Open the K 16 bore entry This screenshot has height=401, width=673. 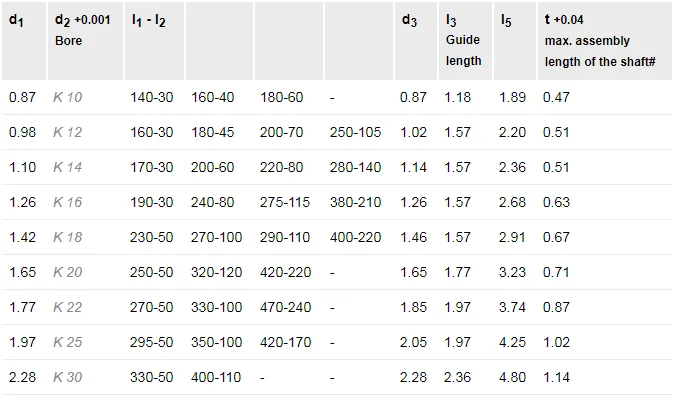[x=68, y=202]
